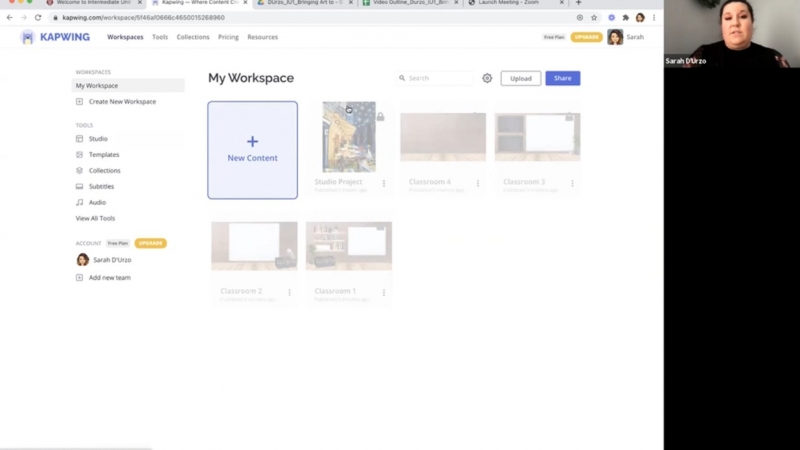The height and width of the screenshot is (450, 800).
Task: Expand the Classroom 4 three-dot options menu
Action: tap(478, 183)
